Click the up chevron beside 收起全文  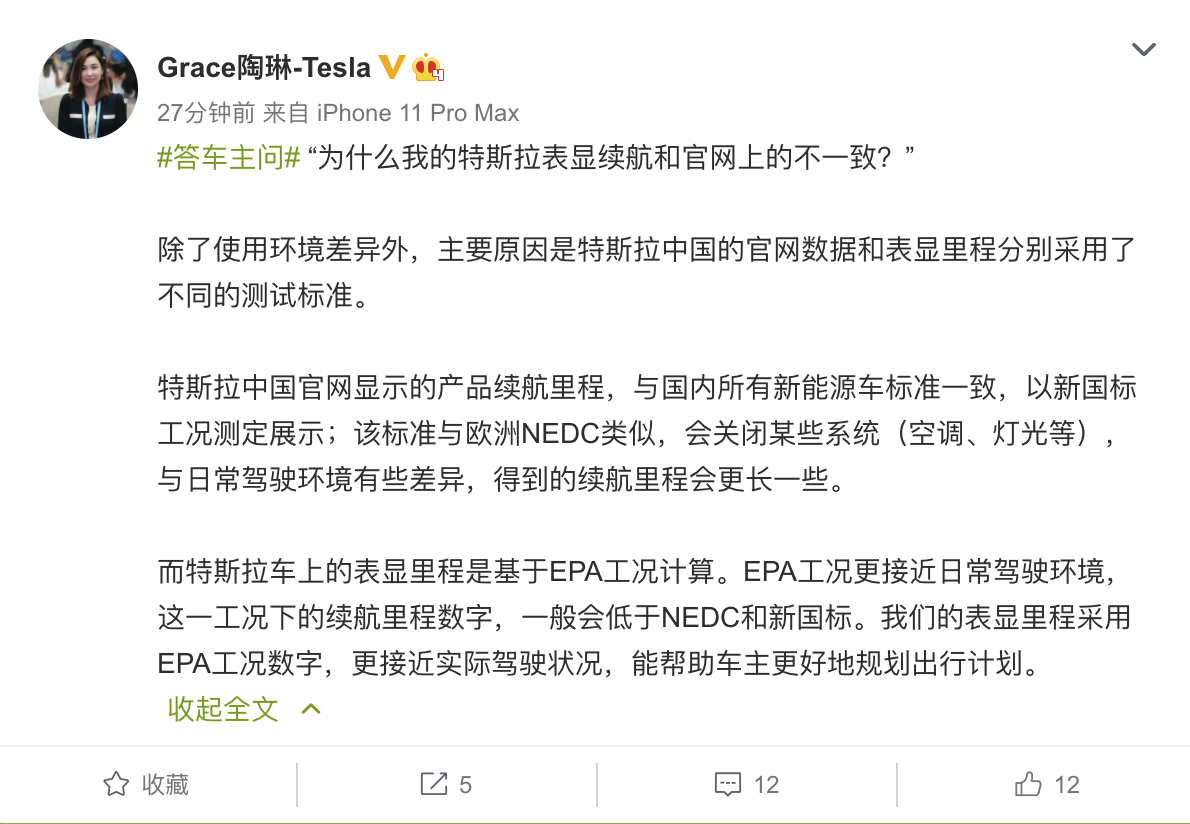(311, 709)
